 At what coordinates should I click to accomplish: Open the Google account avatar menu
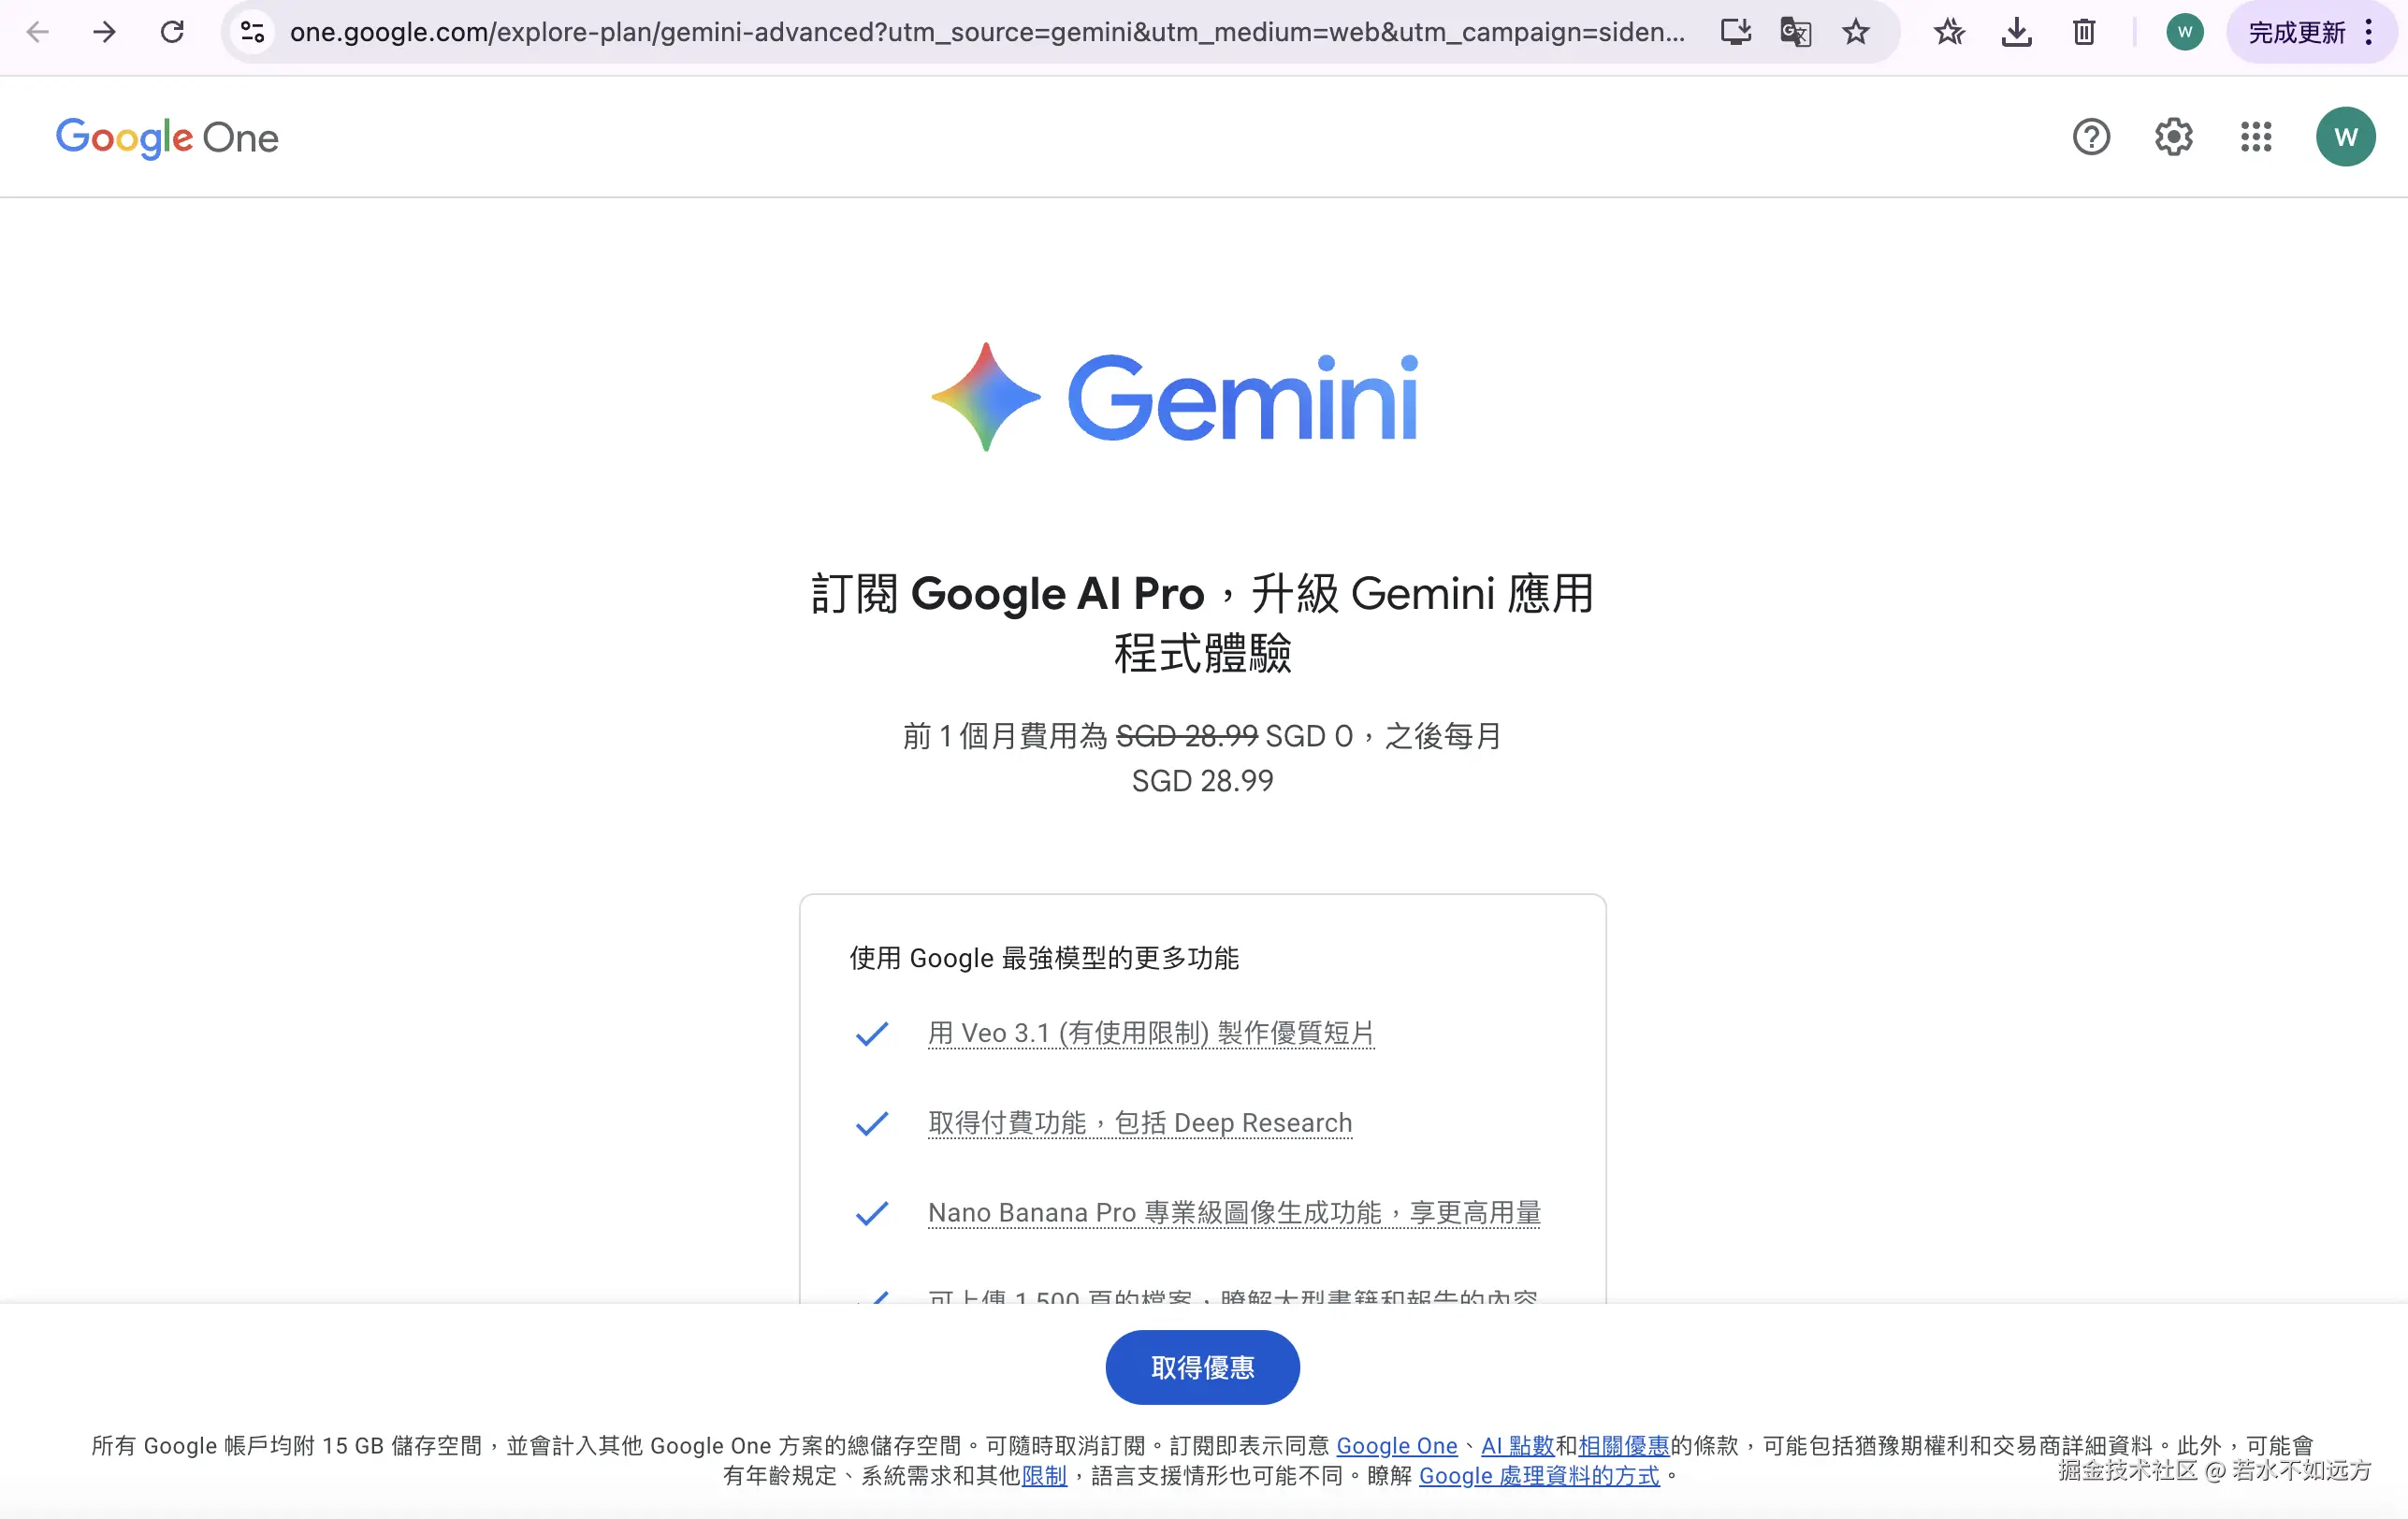(2345, 137)
